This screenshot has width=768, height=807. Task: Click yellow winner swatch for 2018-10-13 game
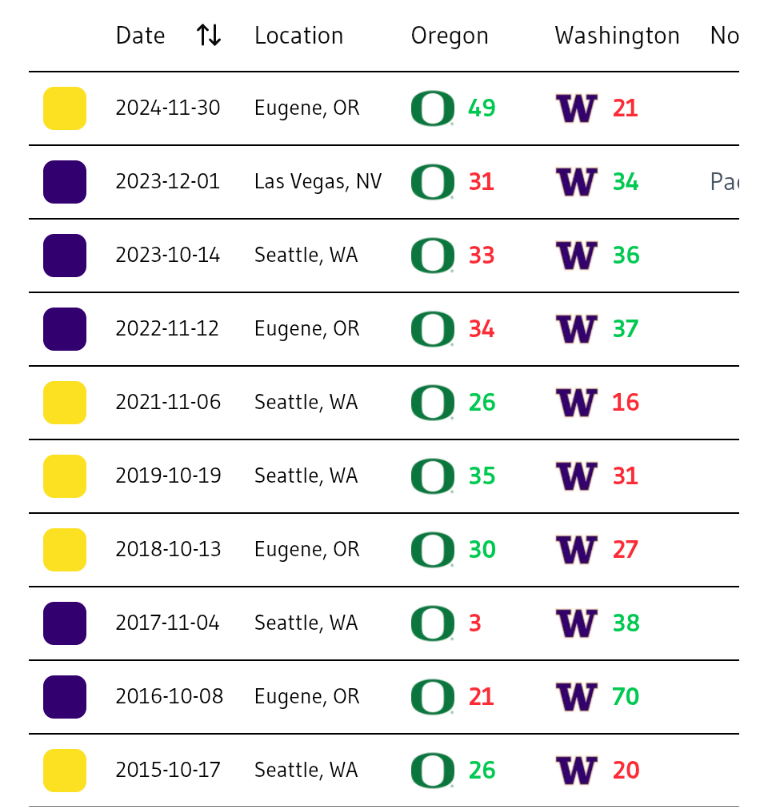pyautogui.click(x=65, y=549)
